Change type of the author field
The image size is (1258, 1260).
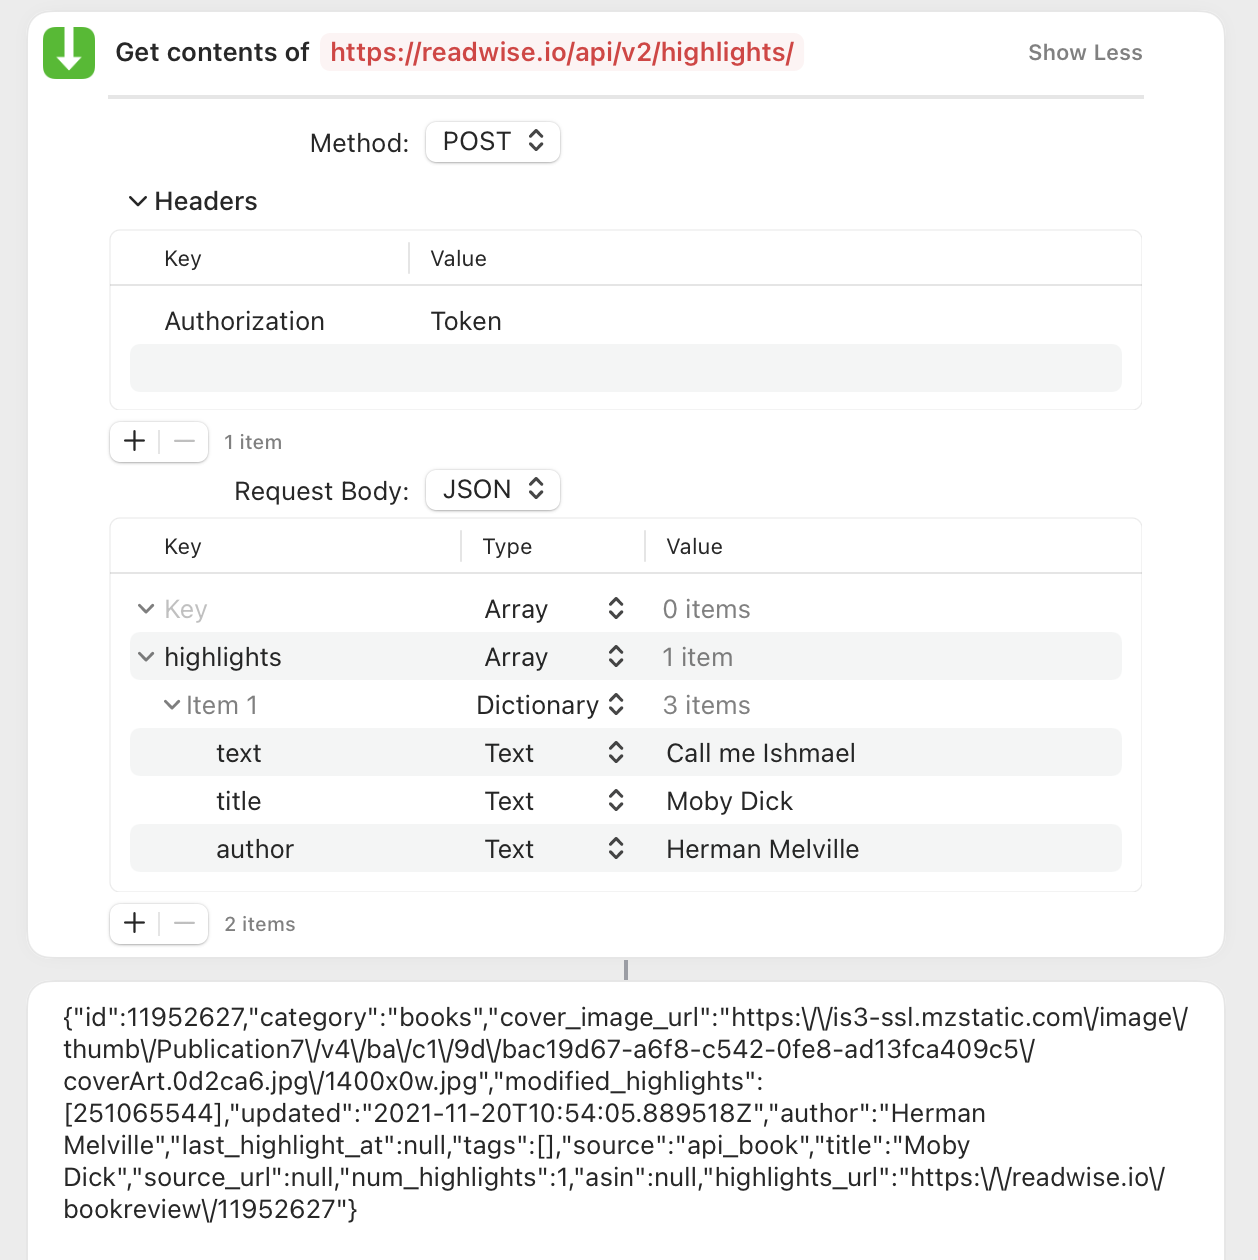point(616,849)
